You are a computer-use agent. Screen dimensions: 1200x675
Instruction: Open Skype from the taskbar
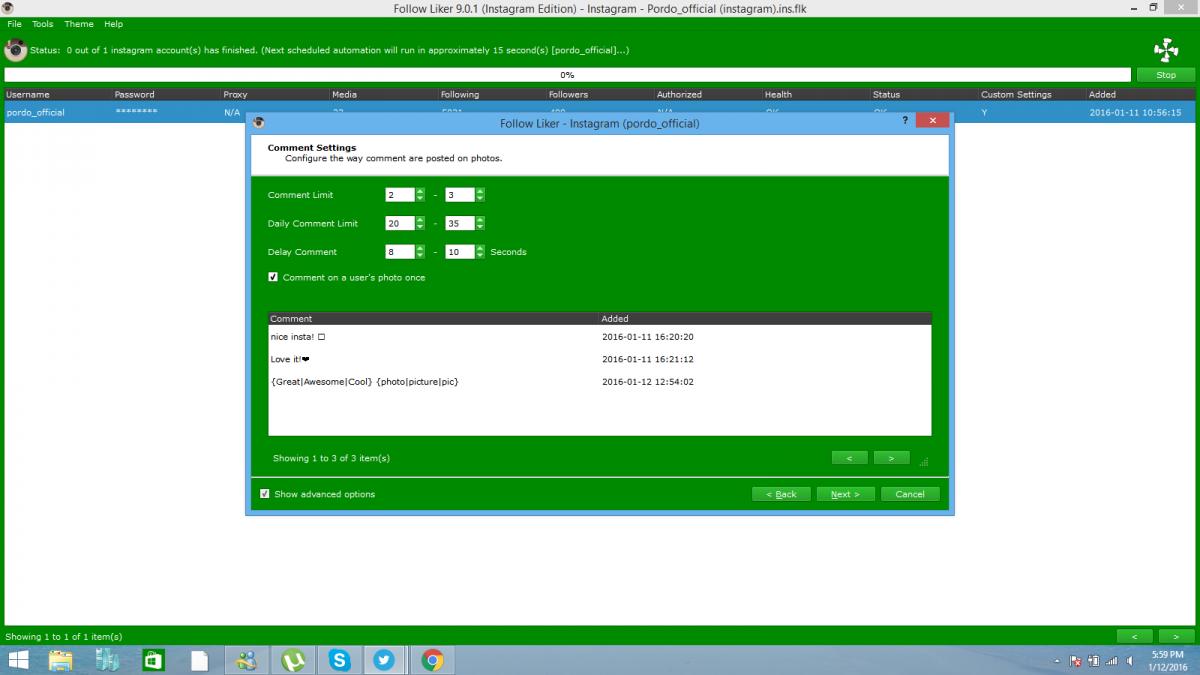coord(339,660)
